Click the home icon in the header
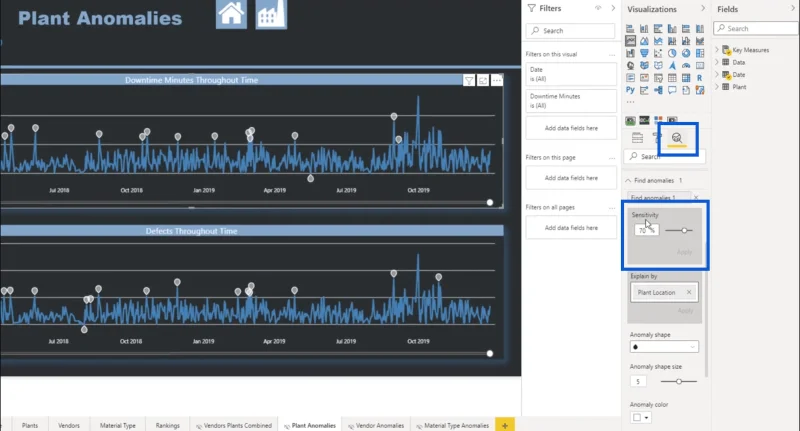 click(x=231, y=14)
